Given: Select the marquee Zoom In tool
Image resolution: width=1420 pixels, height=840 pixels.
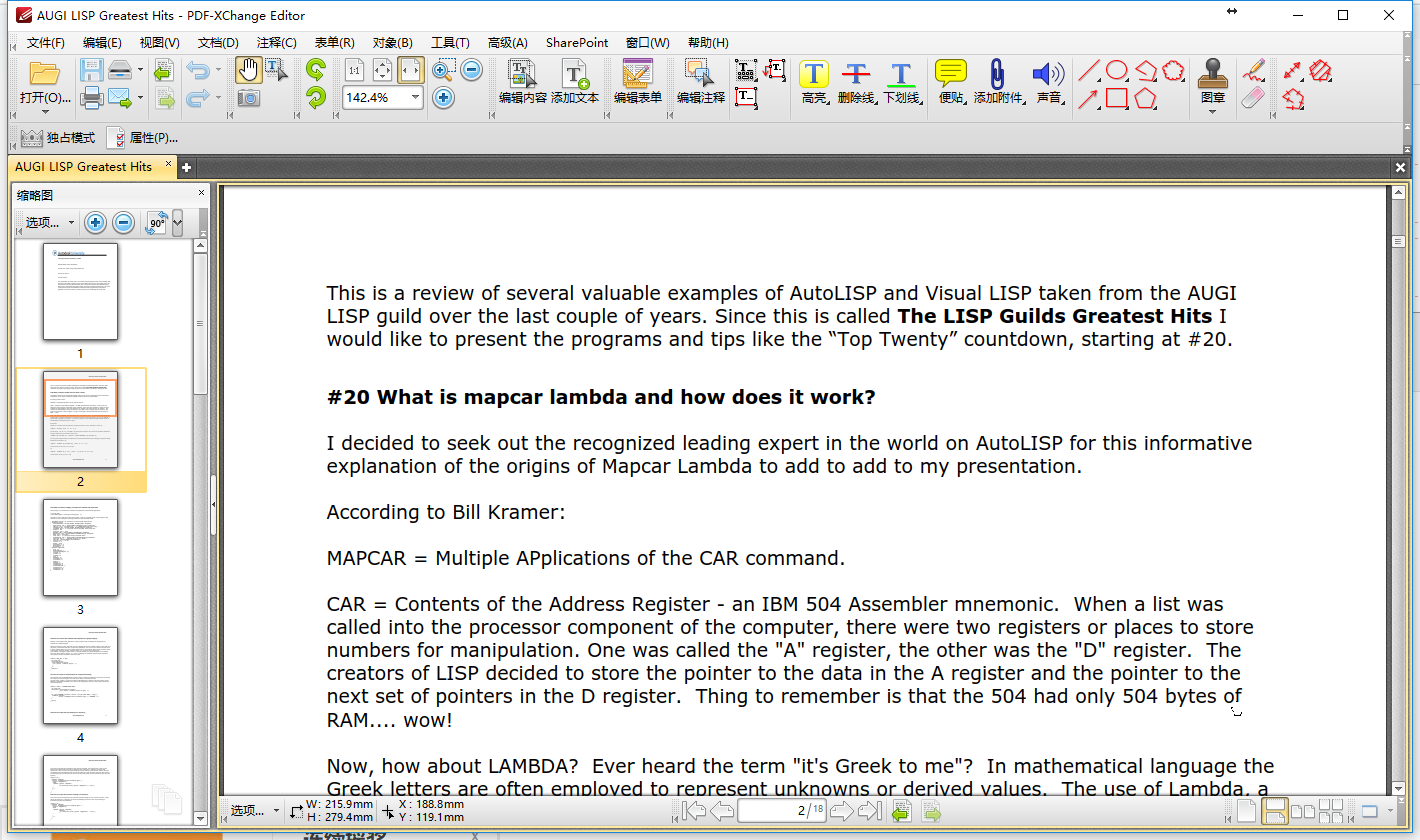Looking at the screenshot, I should [x=444, y=70].
